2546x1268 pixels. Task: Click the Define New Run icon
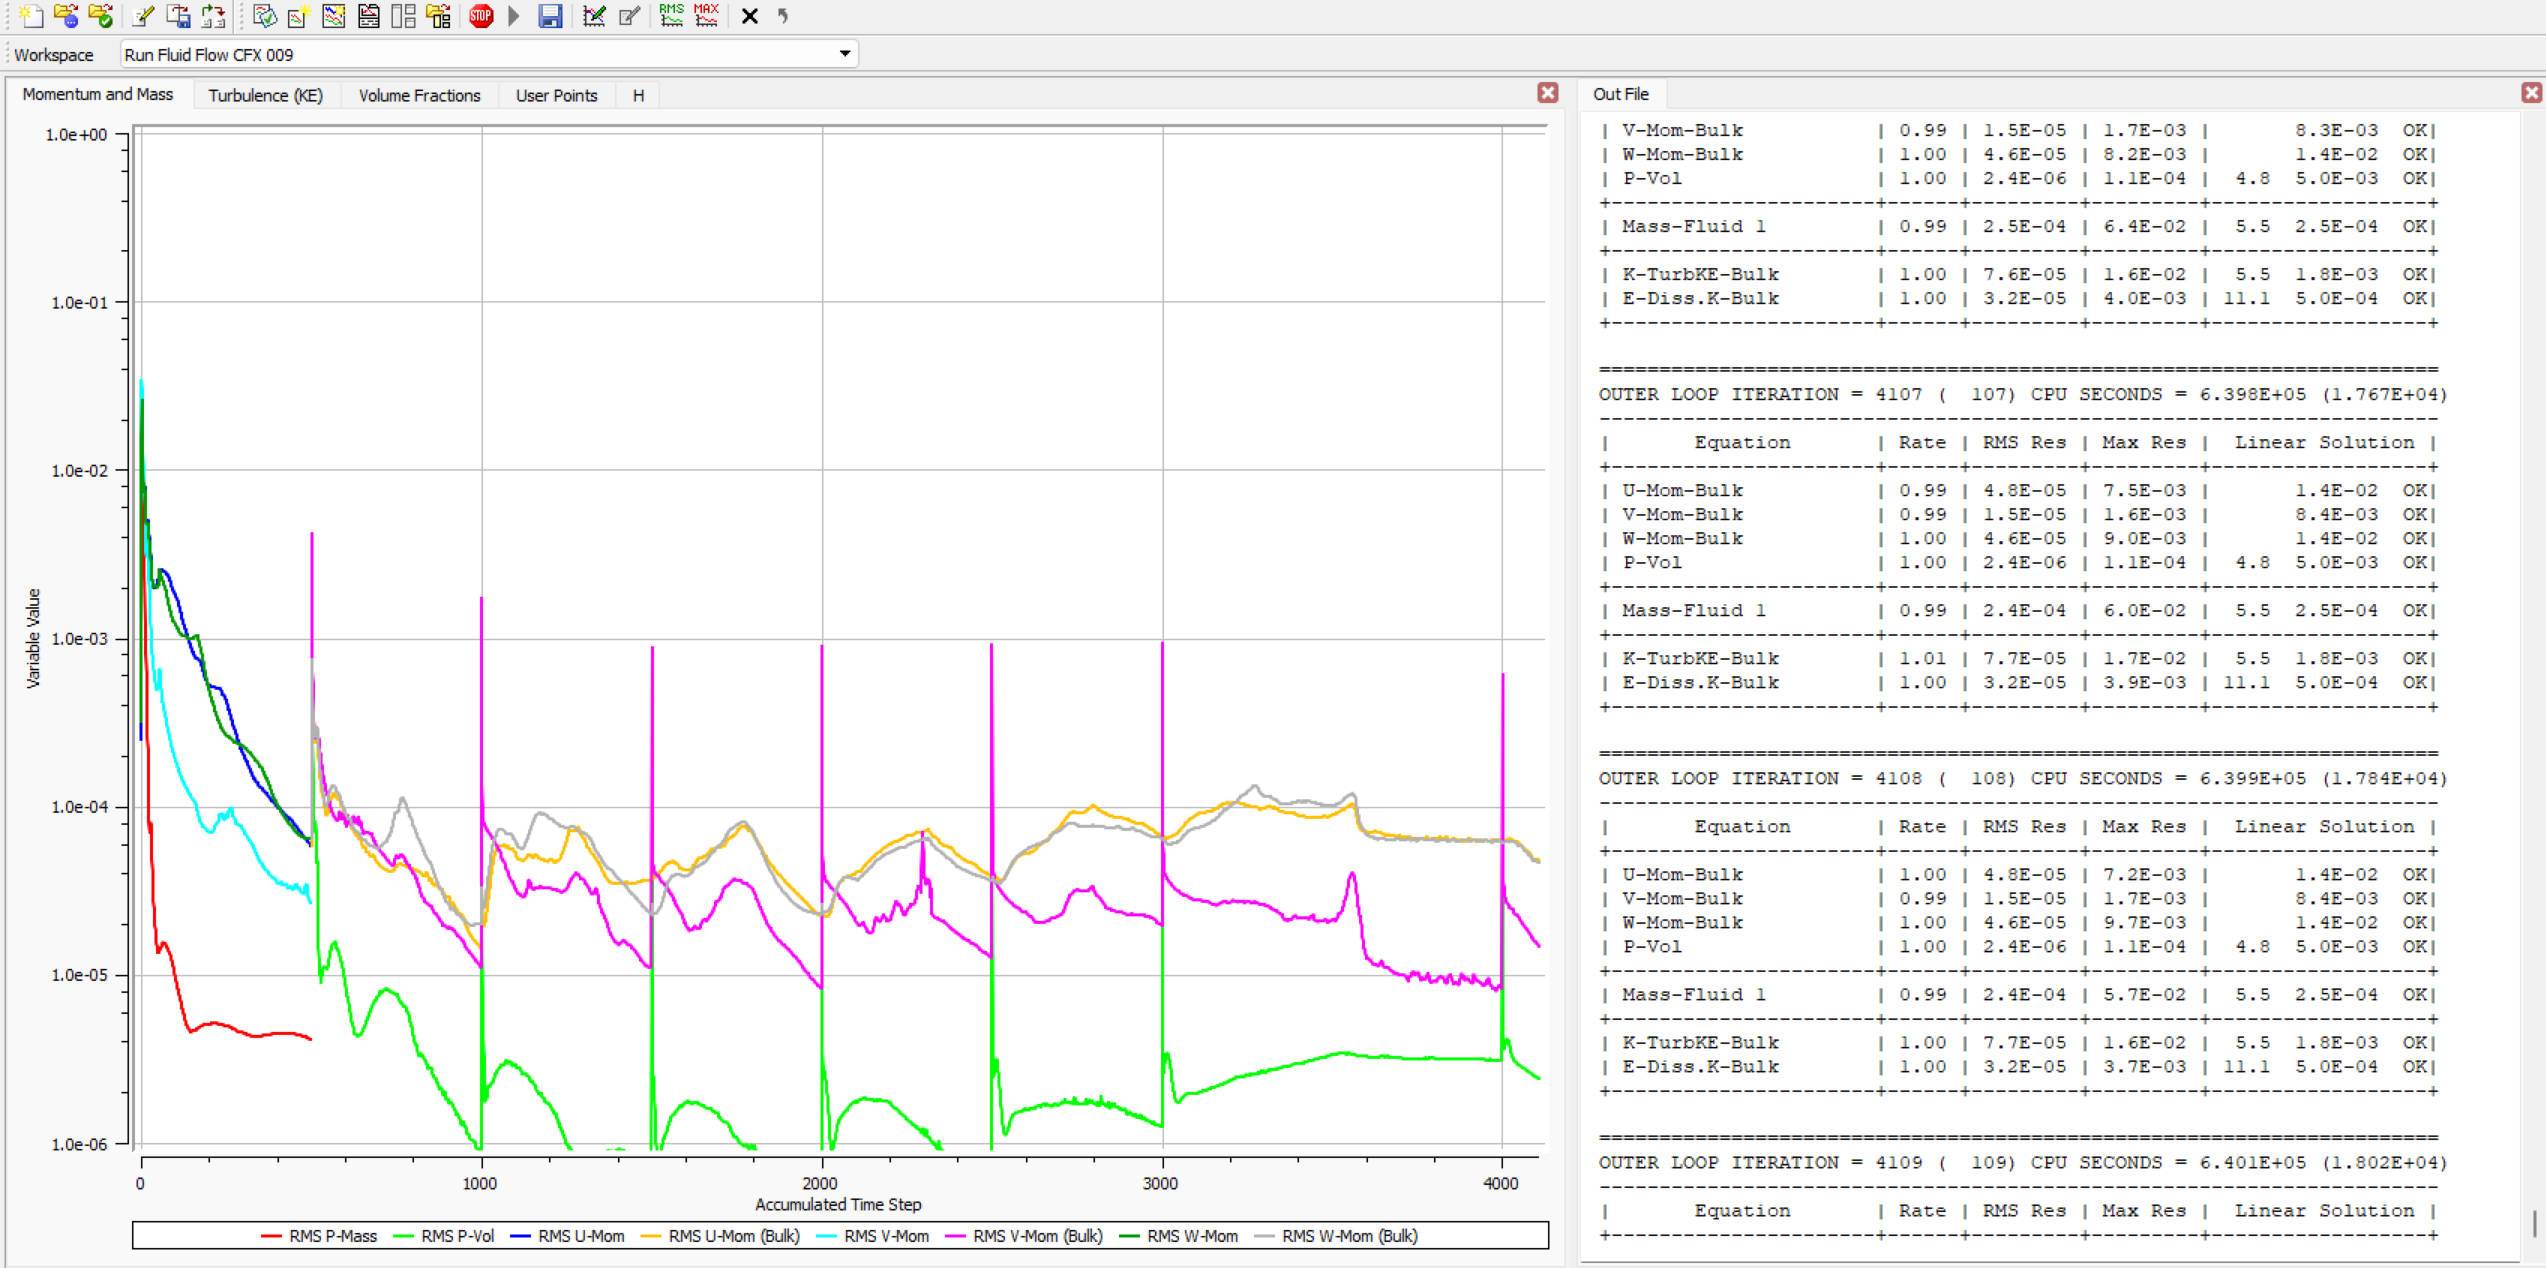click(31, 16)
